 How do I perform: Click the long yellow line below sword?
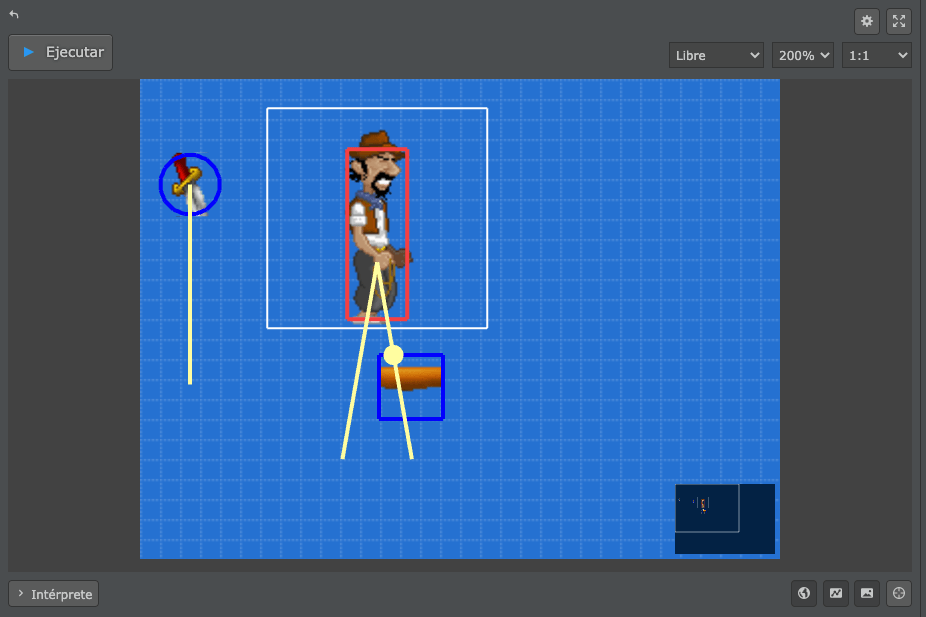coord(190,300)
